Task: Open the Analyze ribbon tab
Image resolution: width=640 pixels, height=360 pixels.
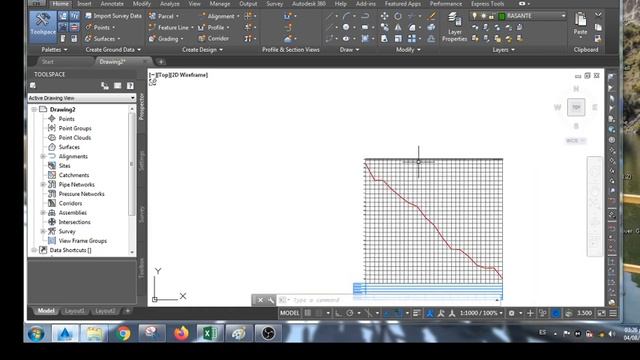Action: coord(170,4)
